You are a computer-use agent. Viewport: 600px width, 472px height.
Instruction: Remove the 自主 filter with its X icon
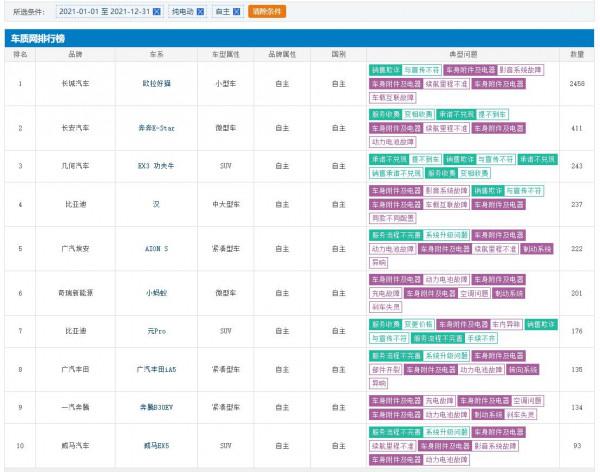click(238, 11)
